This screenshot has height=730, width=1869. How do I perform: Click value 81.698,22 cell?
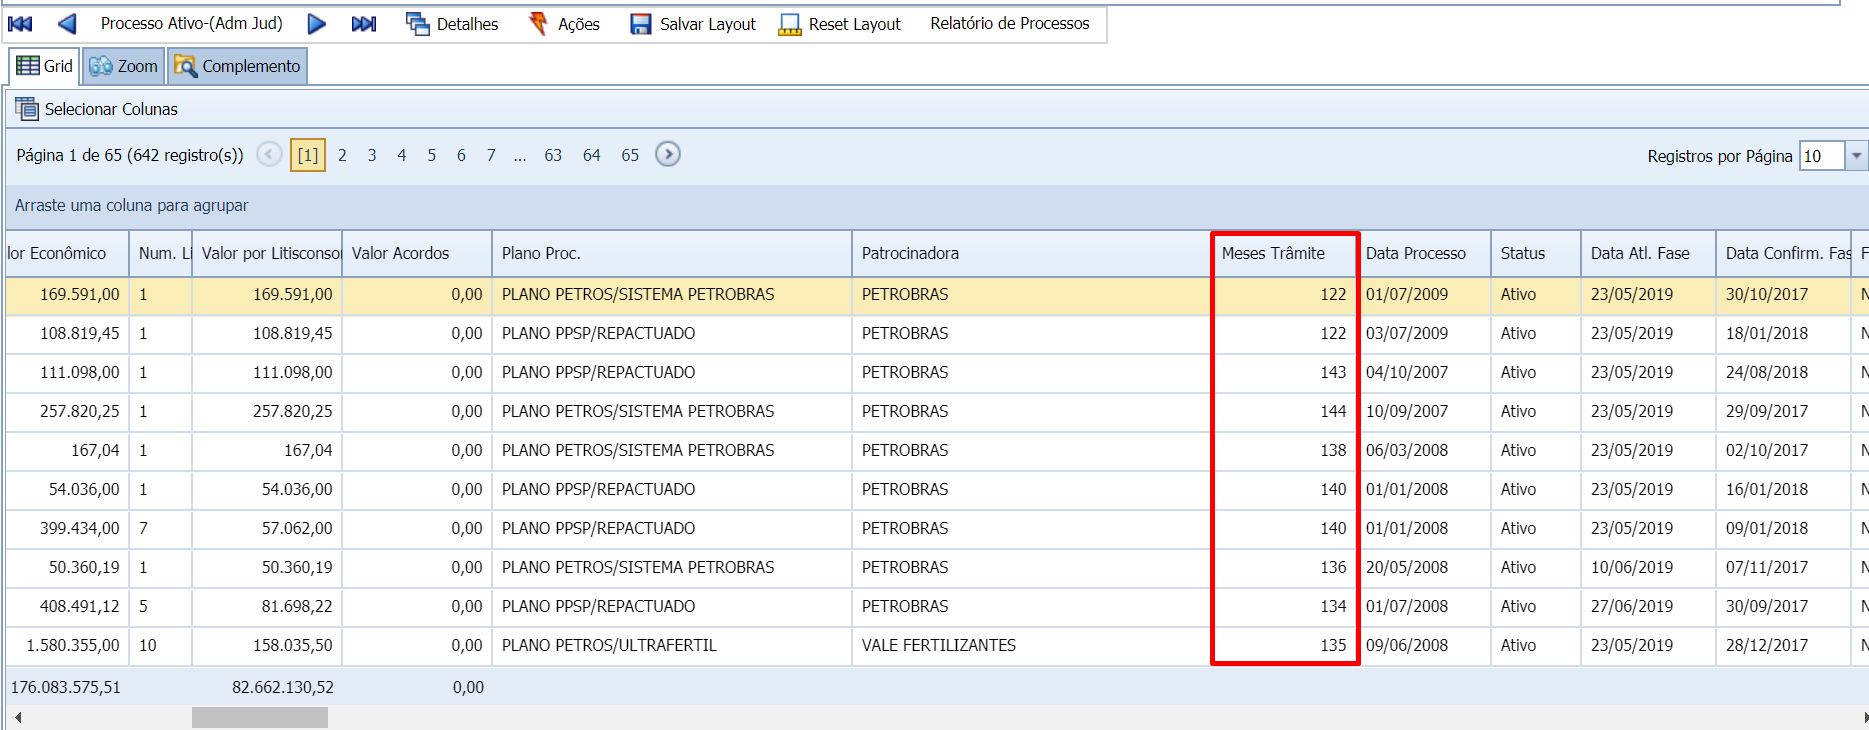point(267,606)
